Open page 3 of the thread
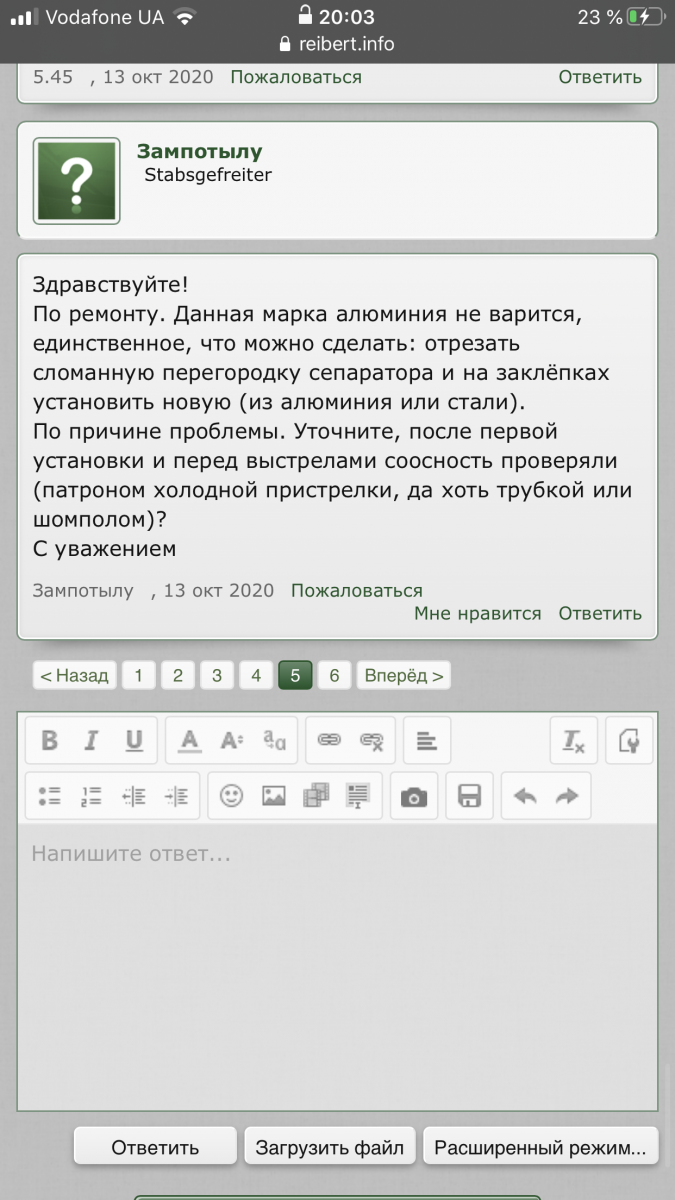Viewport: 675px width, 1200px height. 216,675
